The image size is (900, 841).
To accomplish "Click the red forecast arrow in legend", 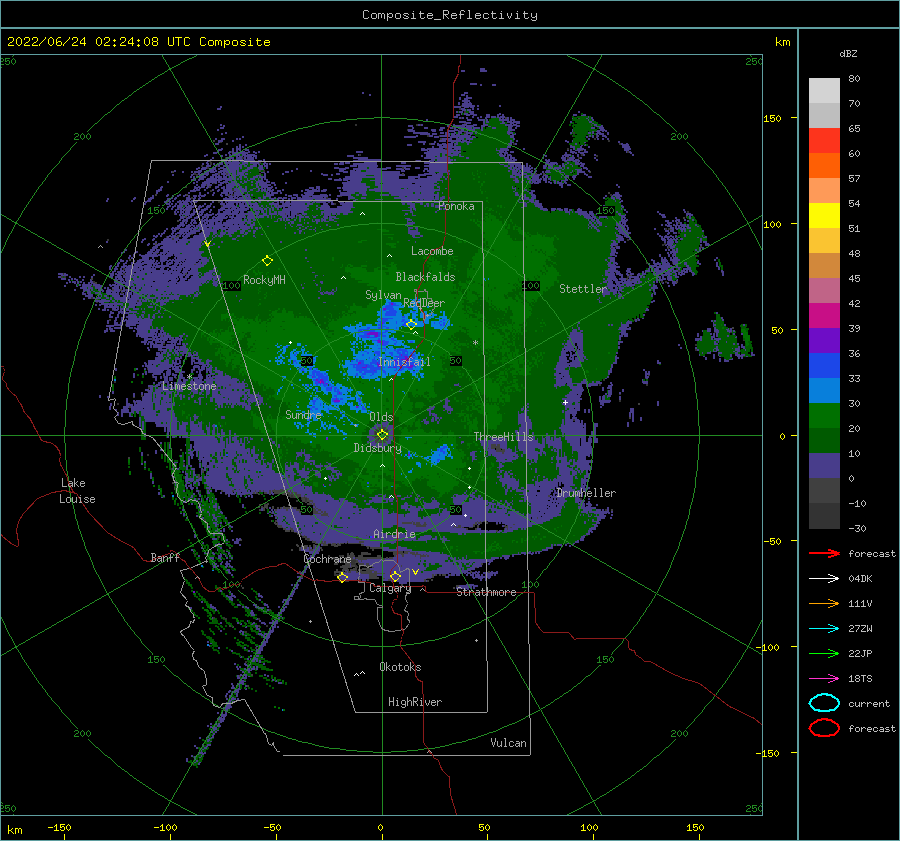I will [824, 553].
